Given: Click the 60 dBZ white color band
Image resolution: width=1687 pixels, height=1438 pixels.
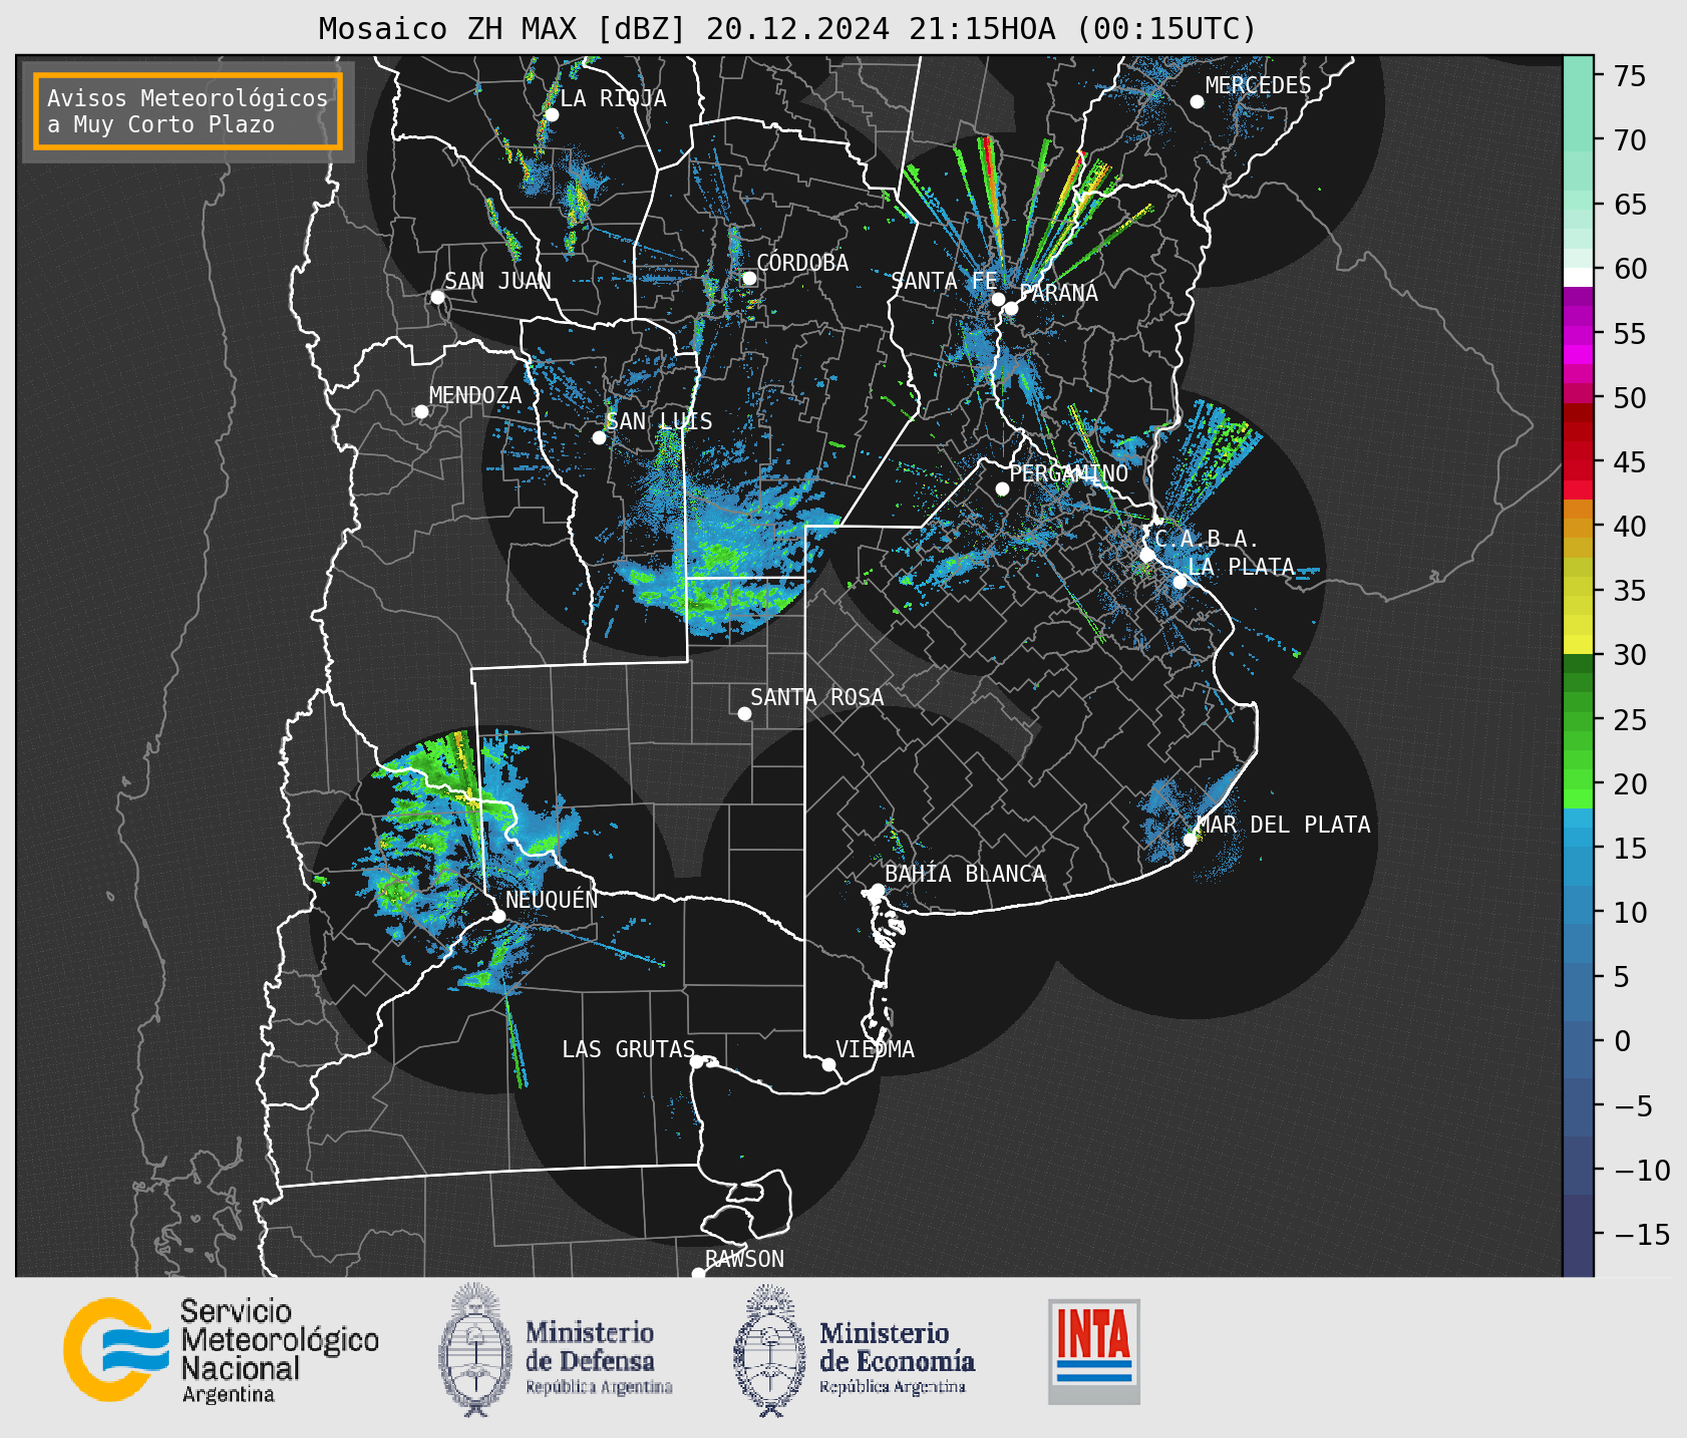Looking at the screenshot, I should 1578,277.
